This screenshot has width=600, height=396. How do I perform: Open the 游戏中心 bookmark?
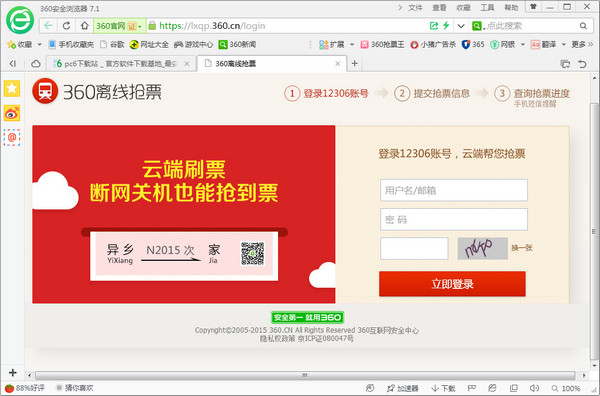tap(193, 44)
